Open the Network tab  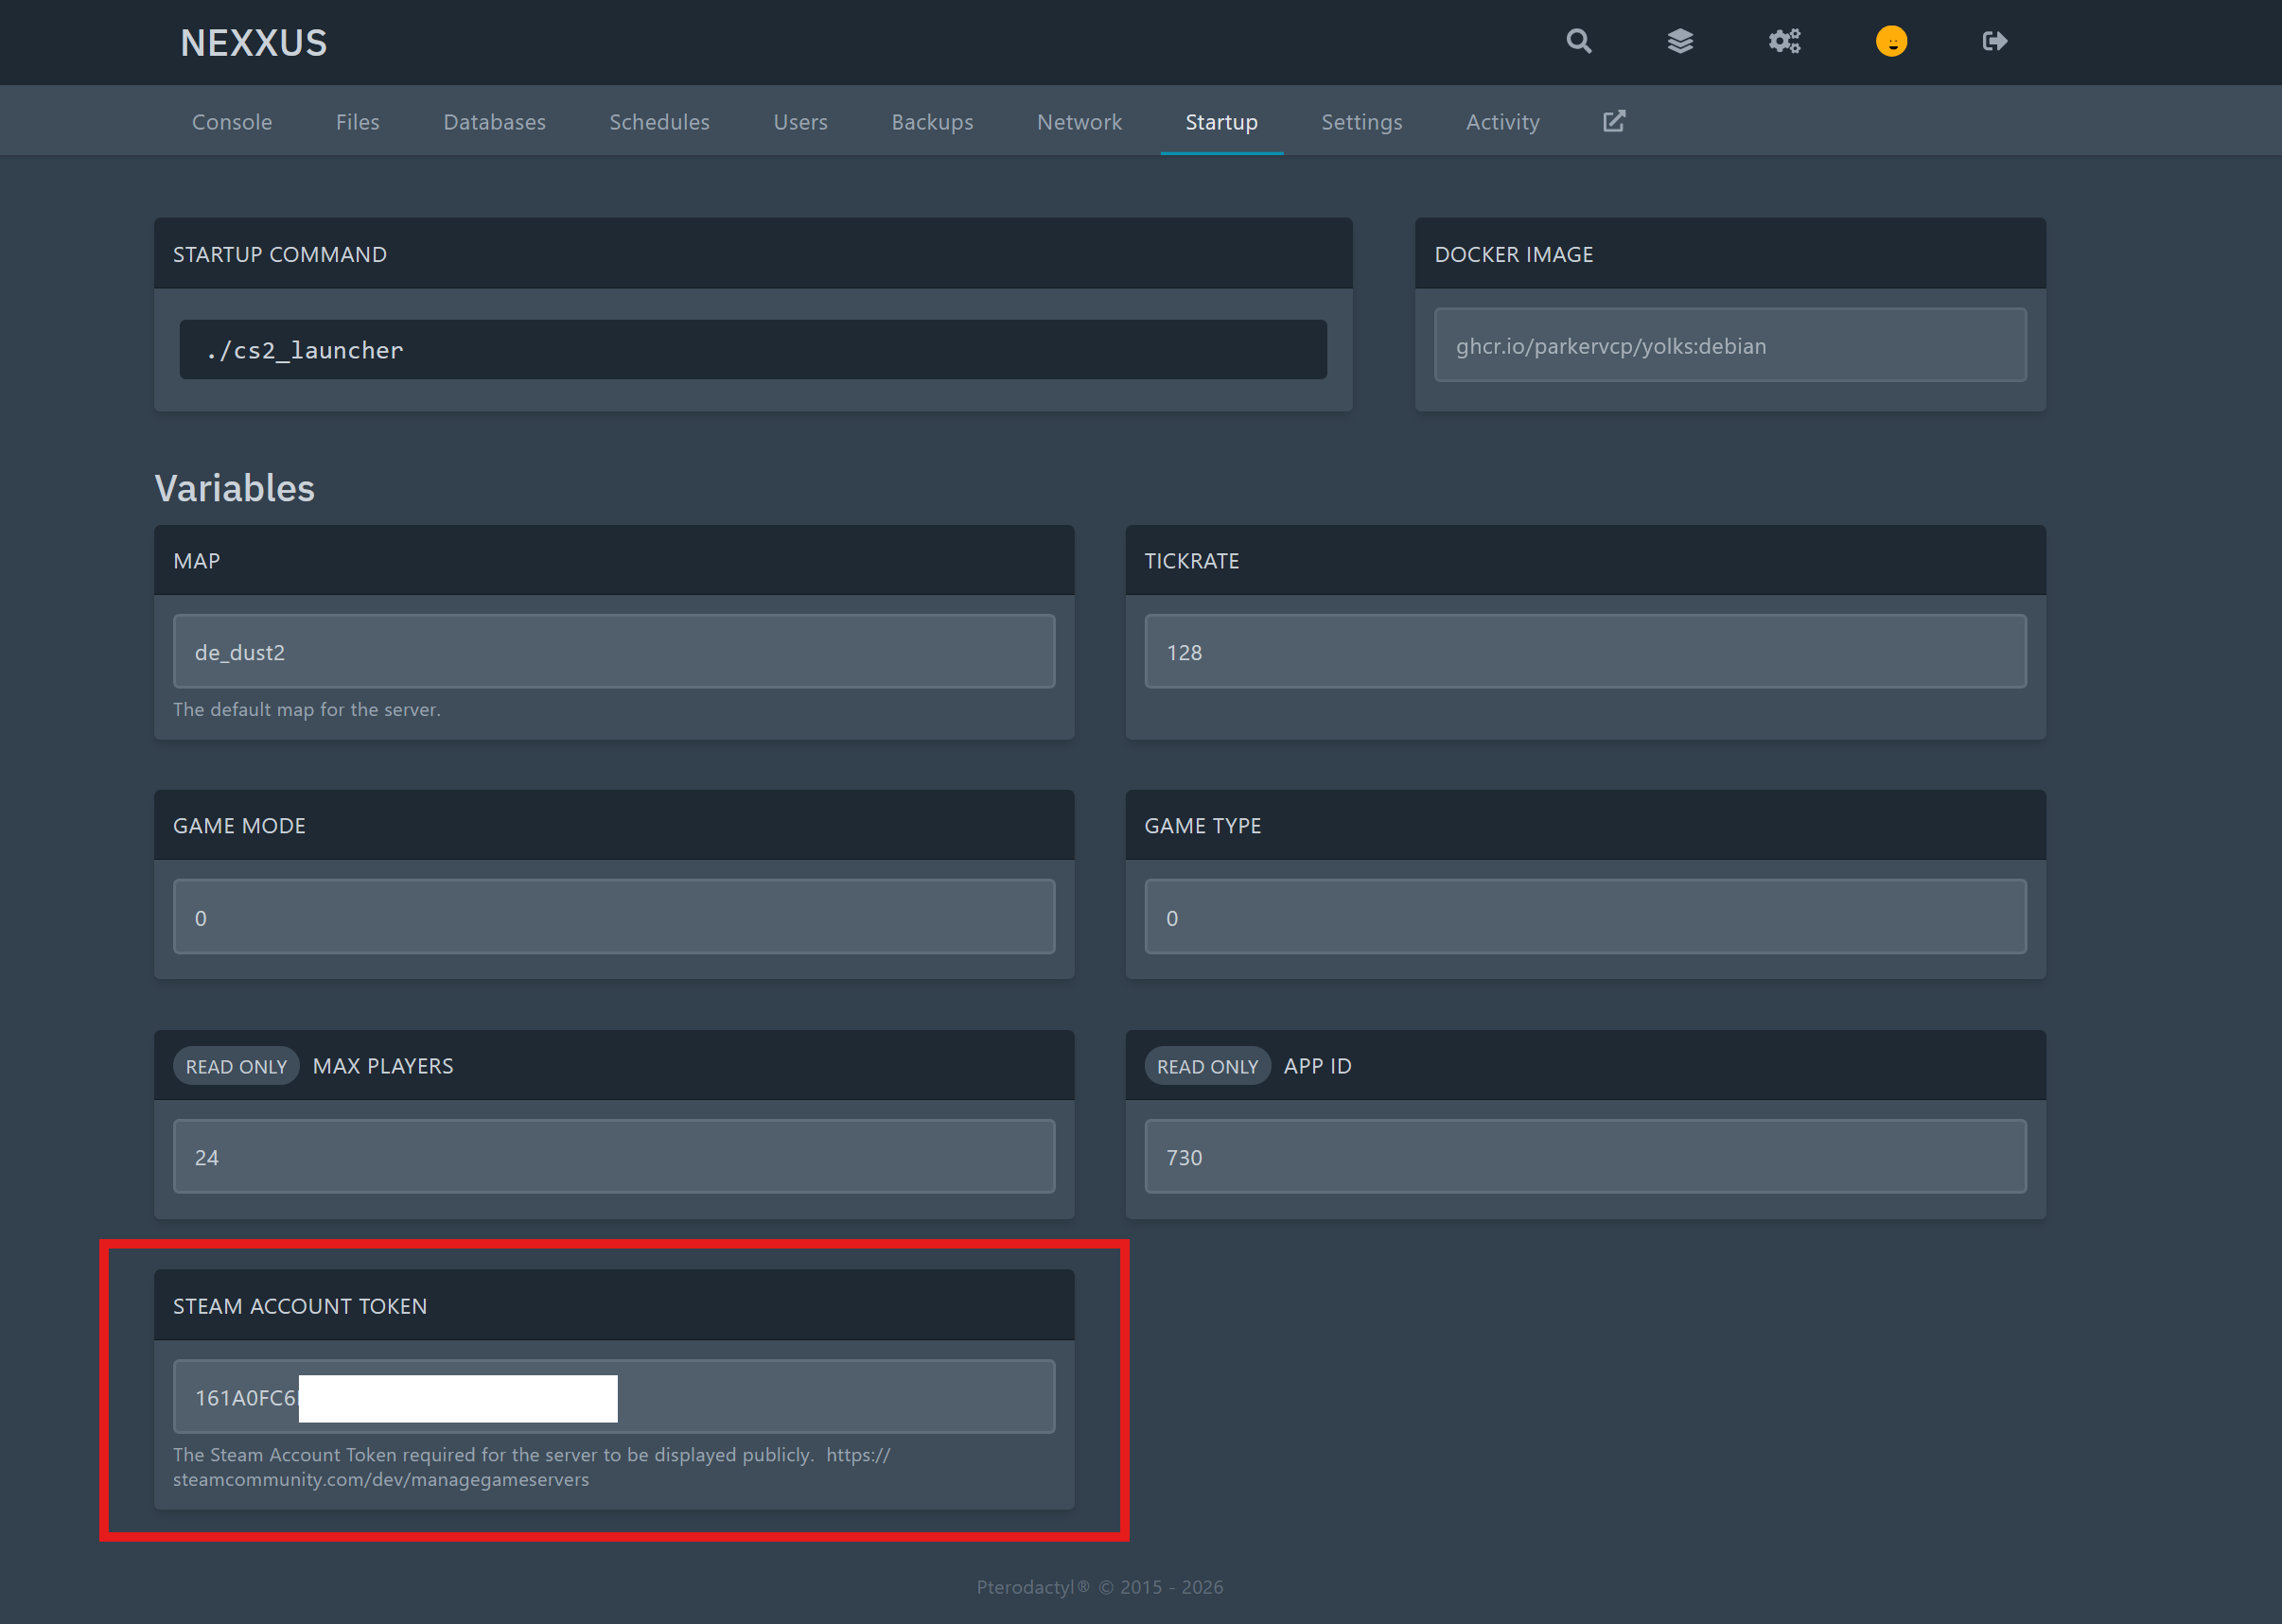pos(1079,122)
